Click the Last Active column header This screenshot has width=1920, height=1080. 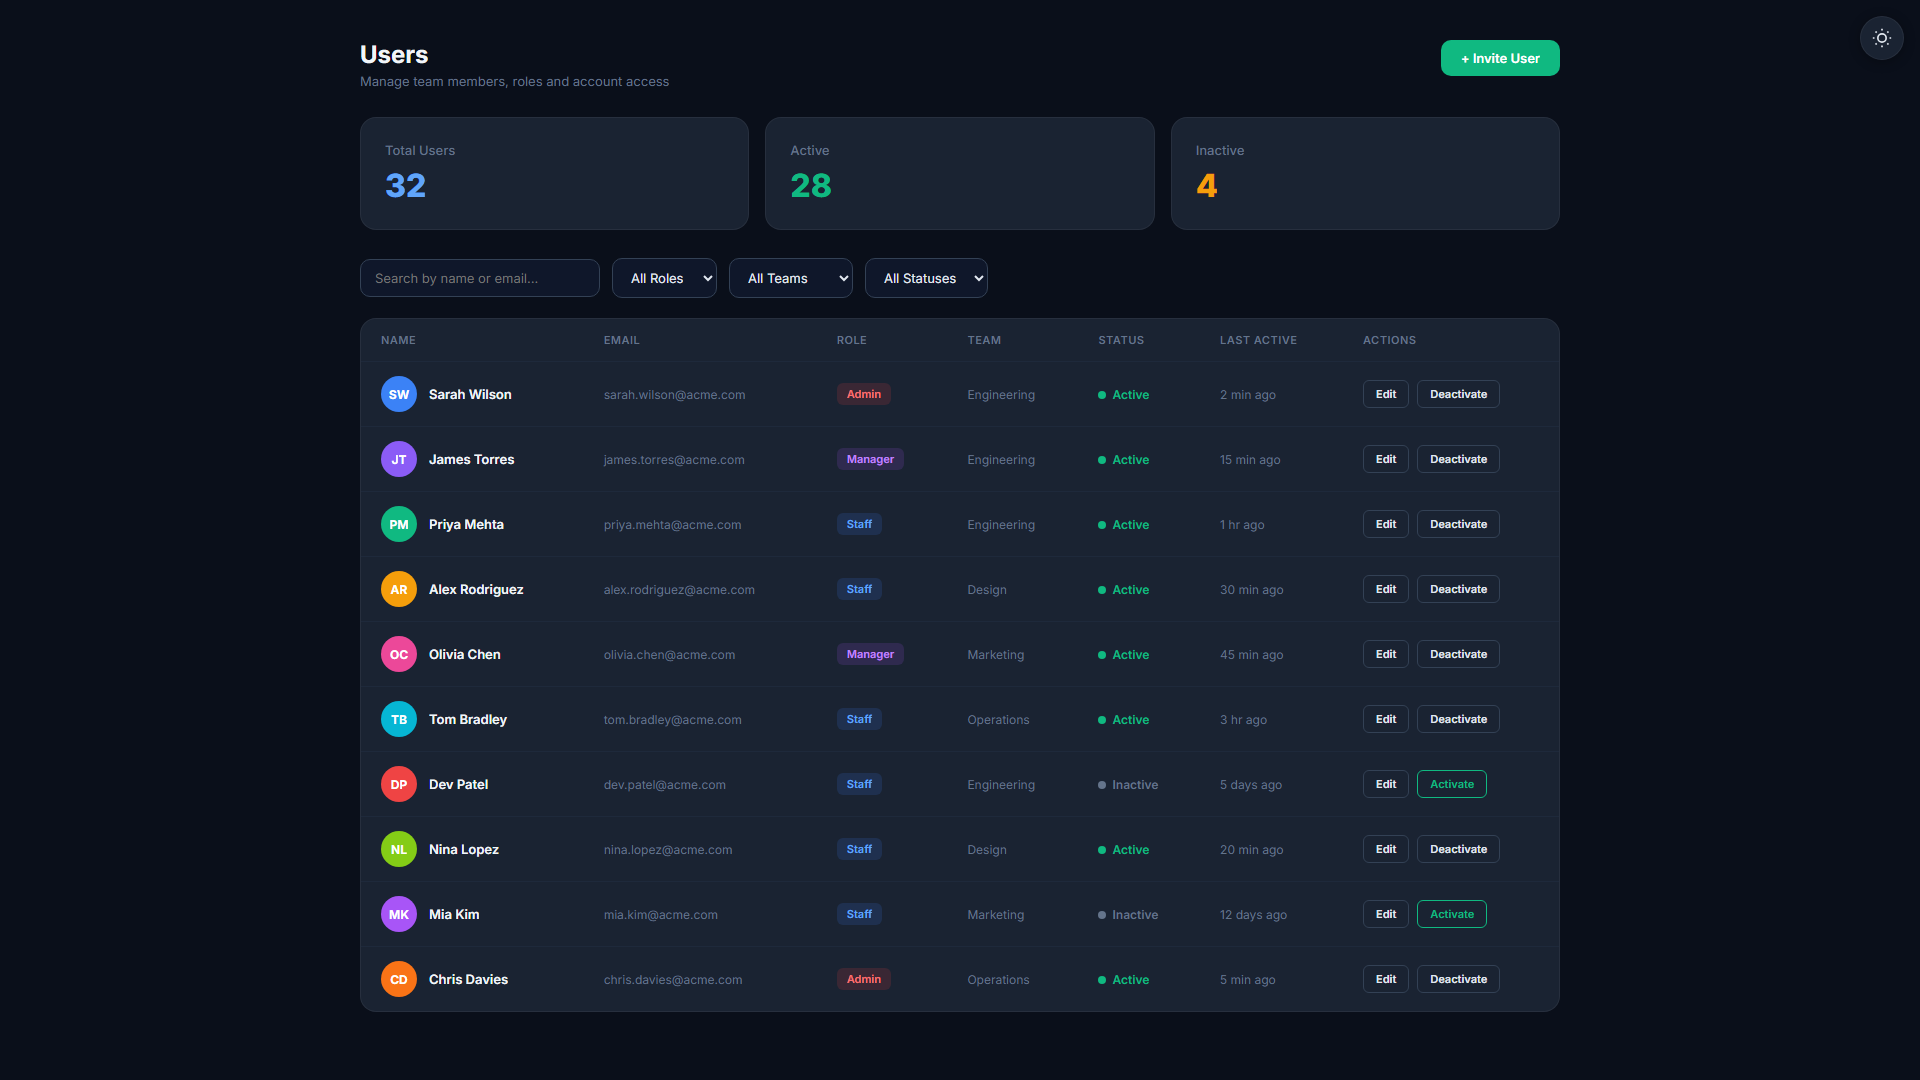(x=1258, y=340)
